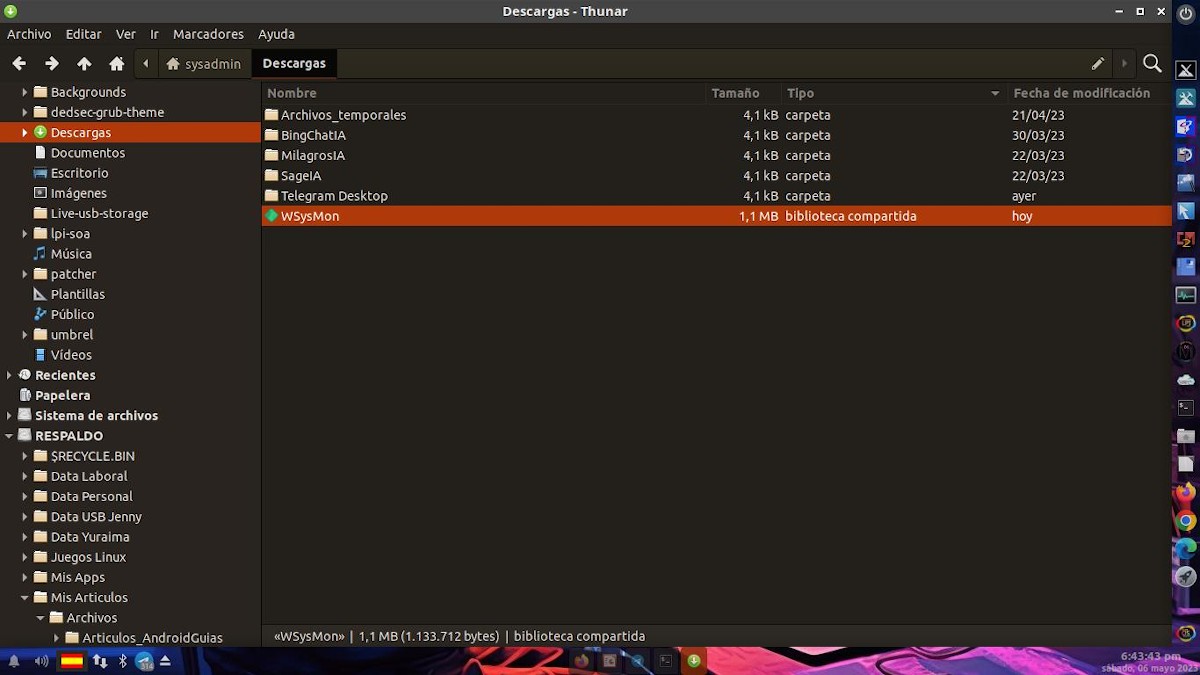Open the Editar menu
The image size is (1200, 675).
[84, 34]
